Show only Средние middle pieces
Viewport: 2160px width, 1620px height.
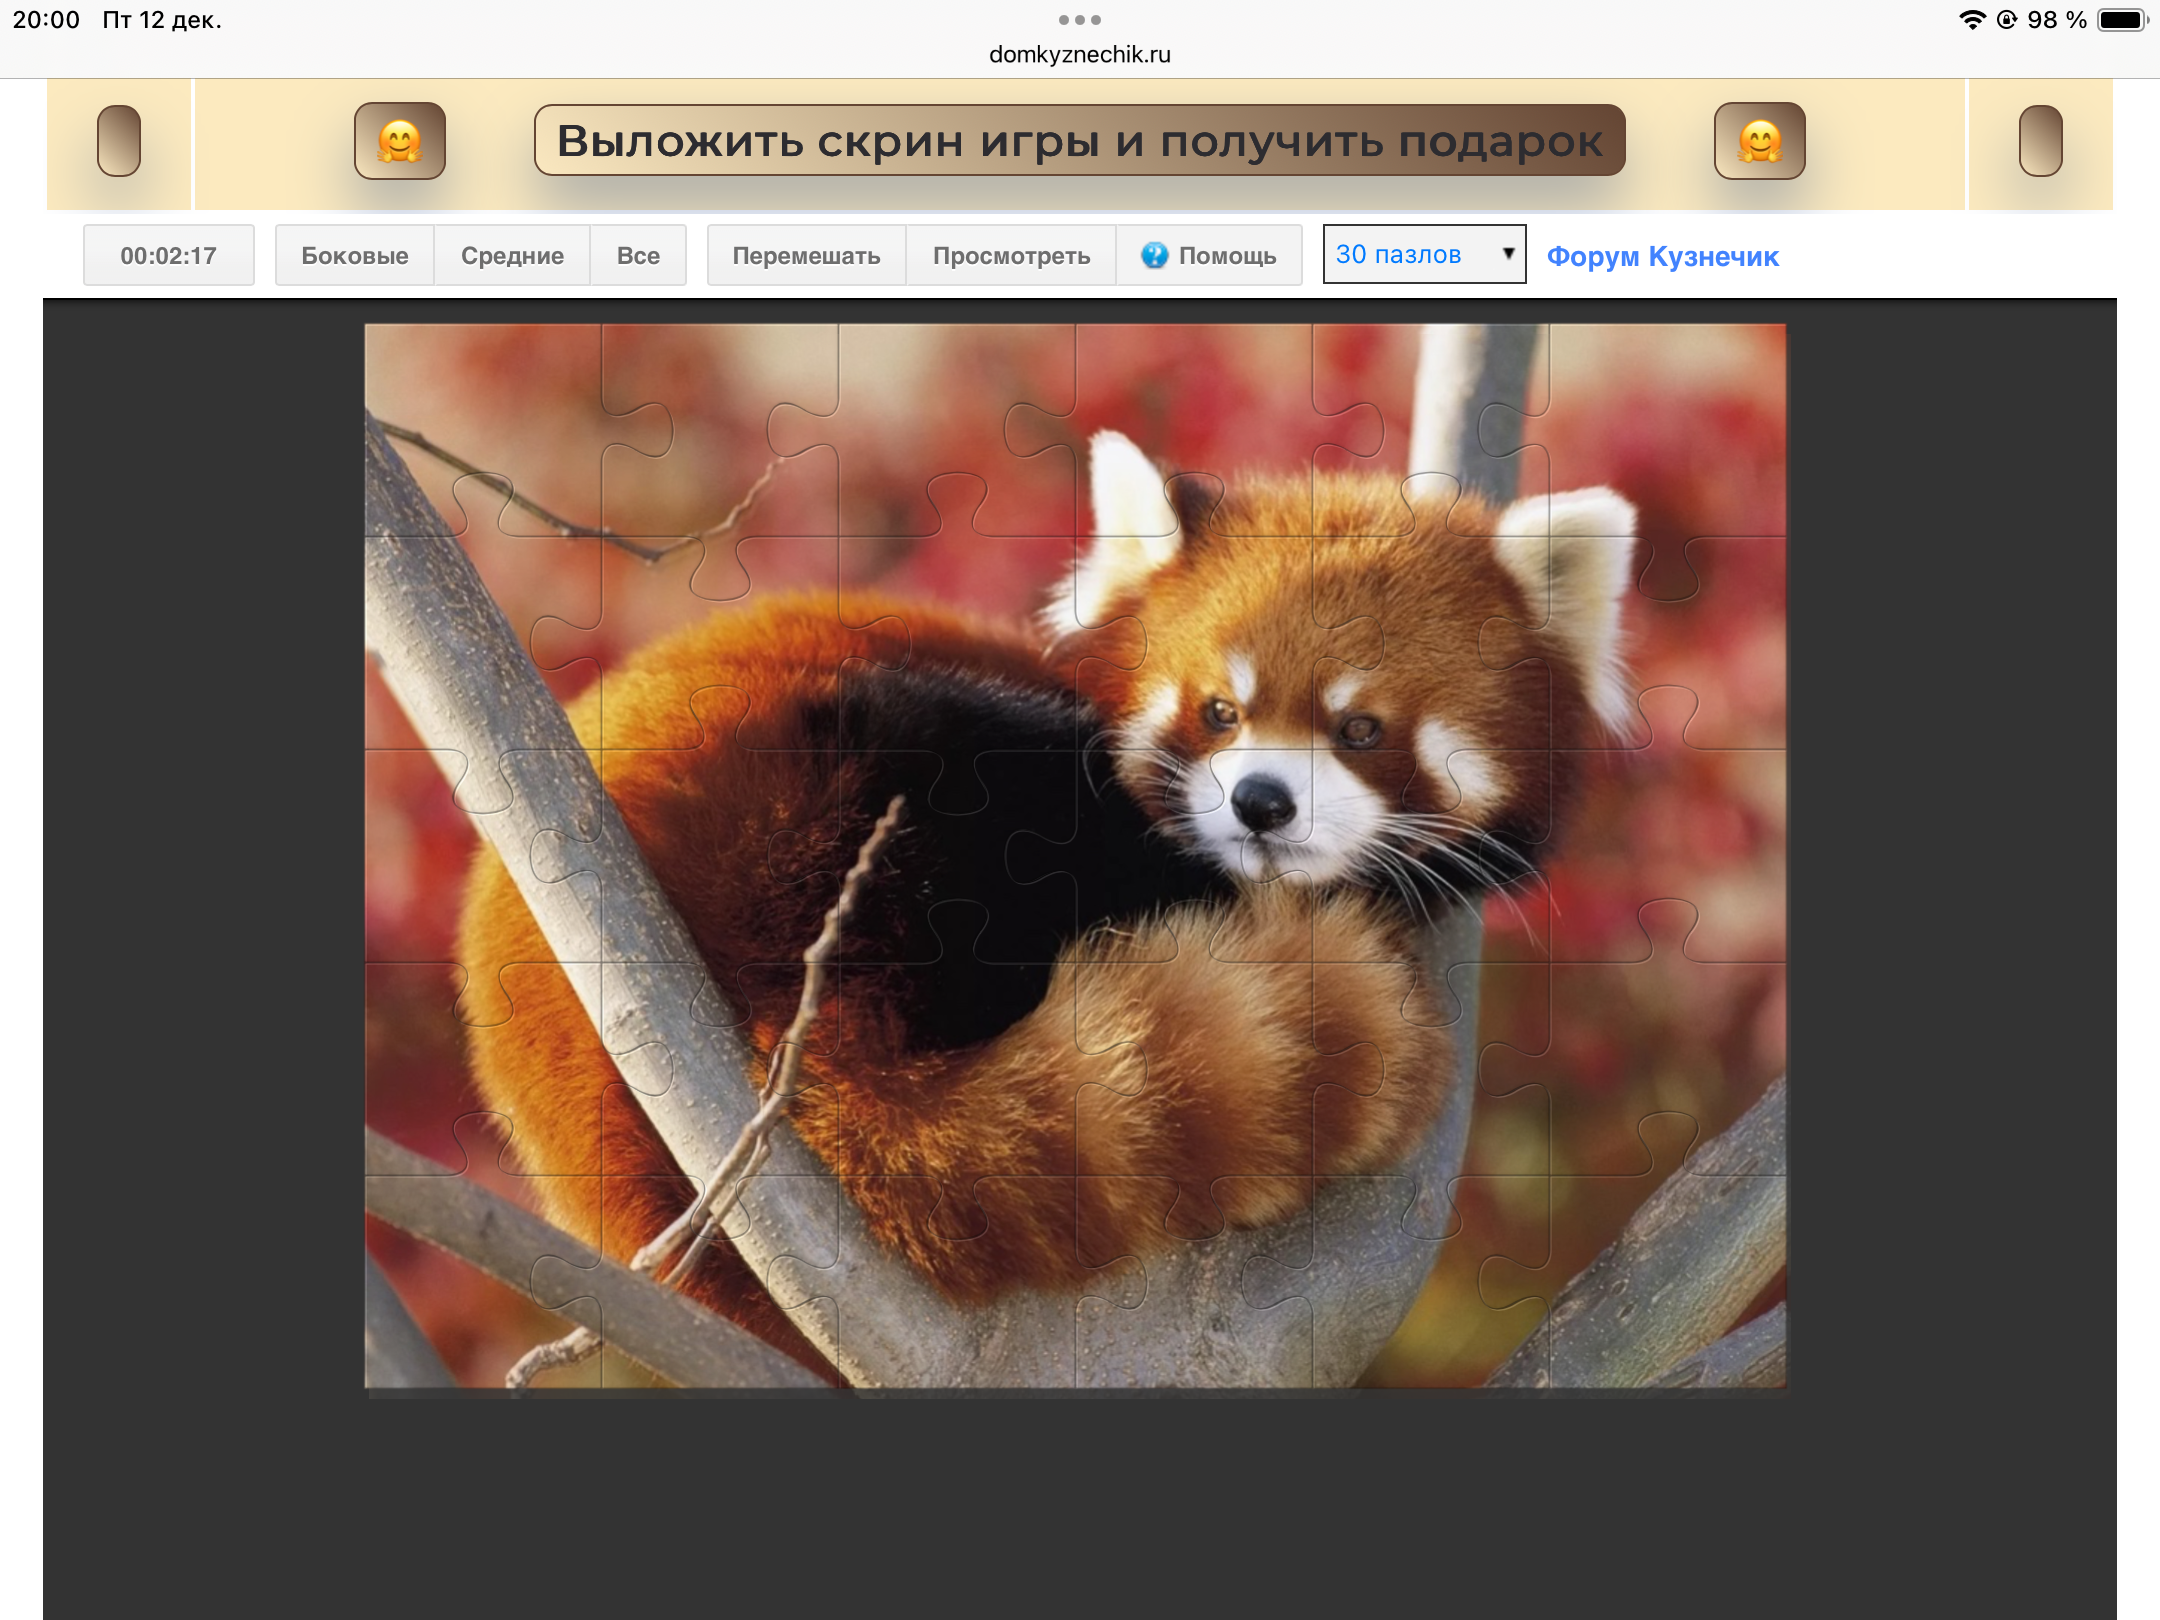512,255
